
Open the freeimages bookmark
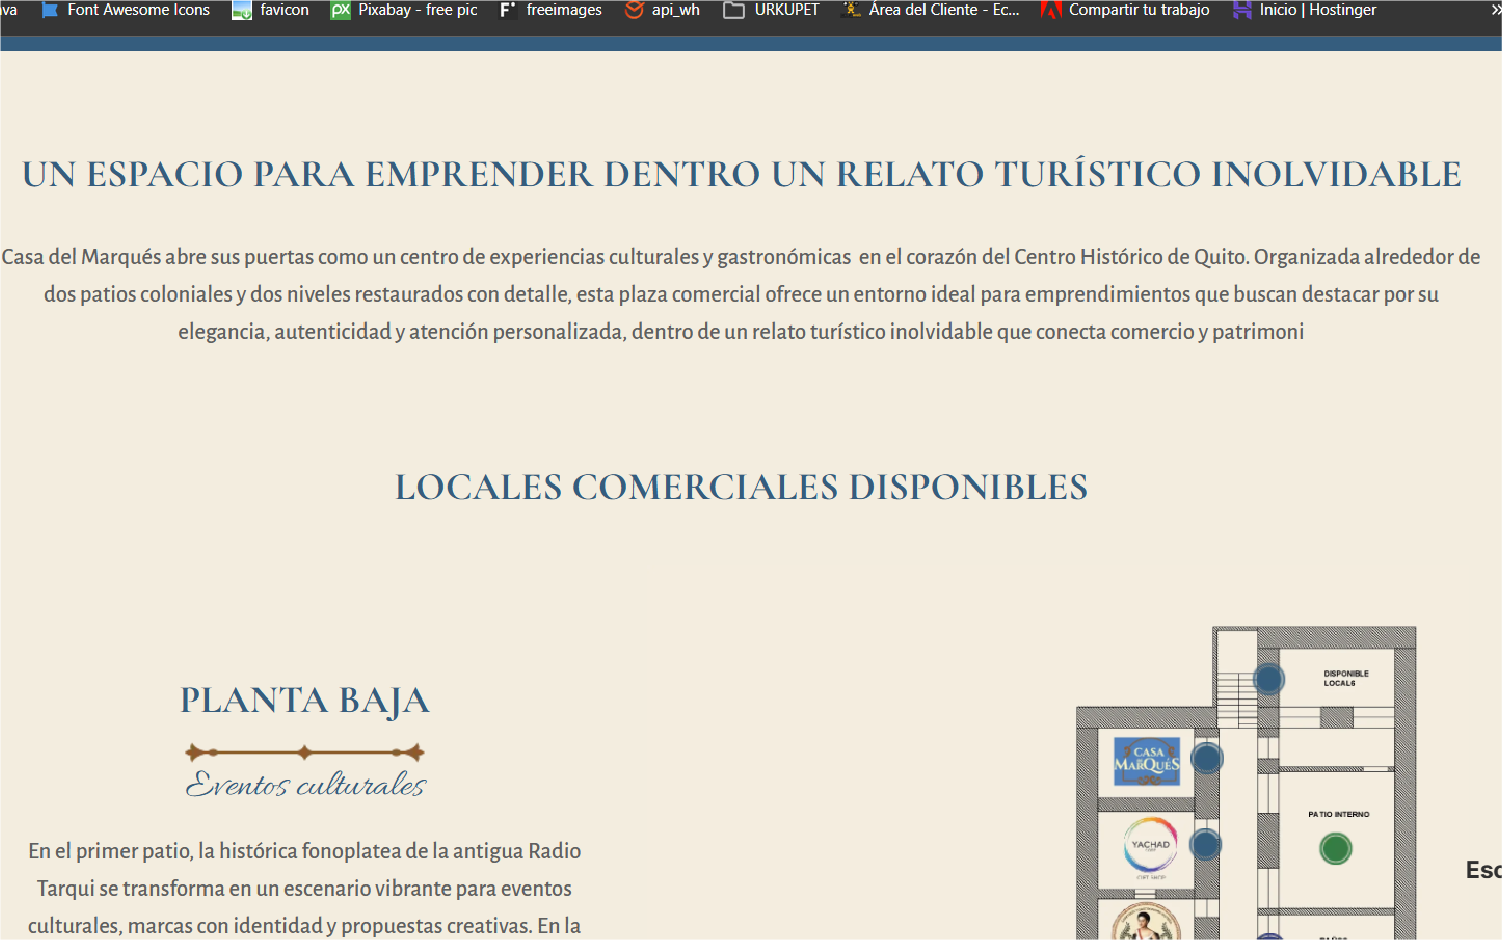tap(551, 10)
